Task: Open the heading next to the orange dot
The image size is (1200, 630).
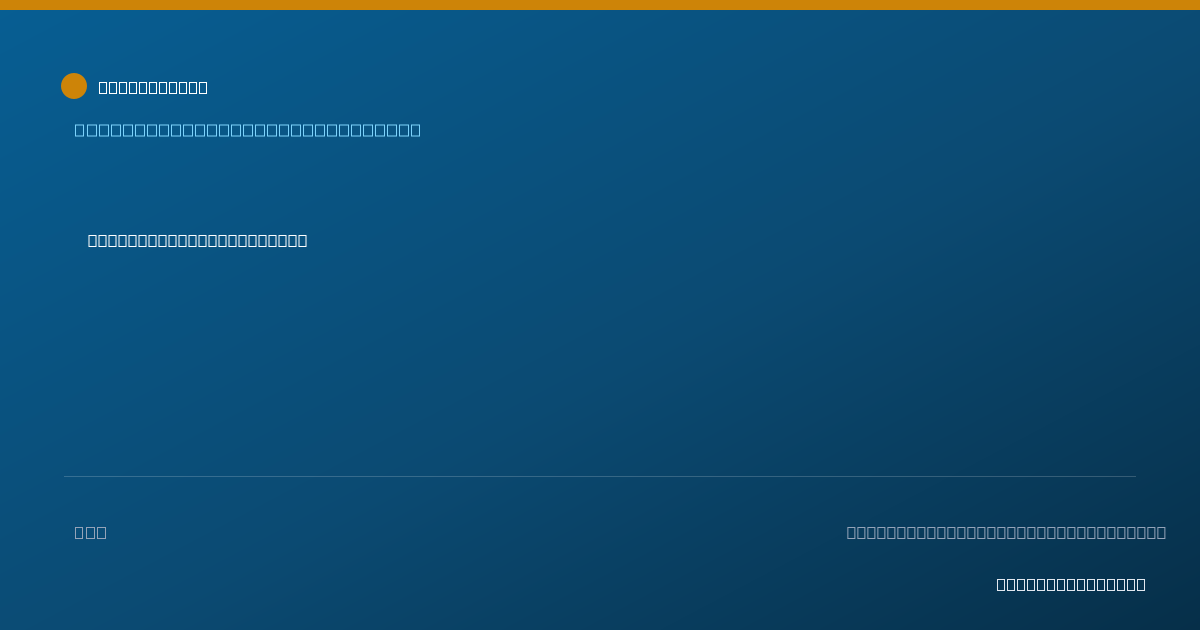Action: click(x=153, y=87)
